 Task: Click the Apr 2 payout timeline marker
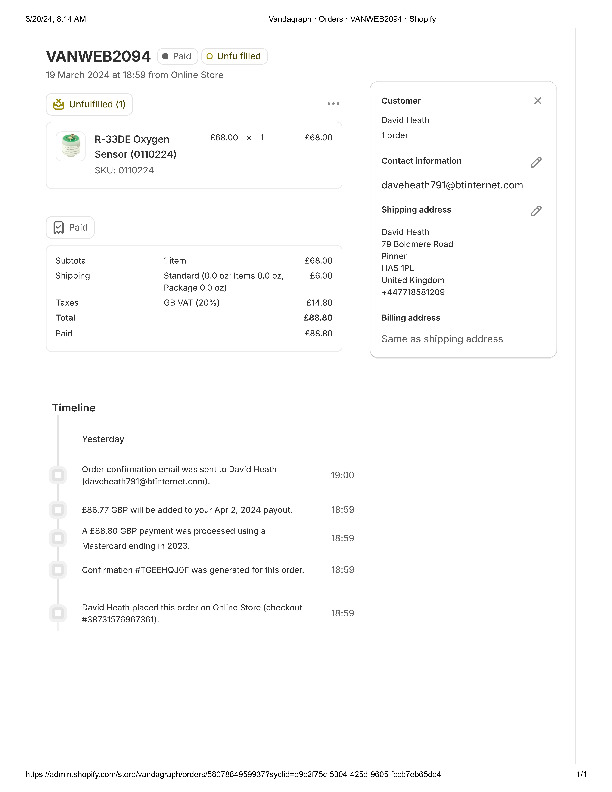58,510
